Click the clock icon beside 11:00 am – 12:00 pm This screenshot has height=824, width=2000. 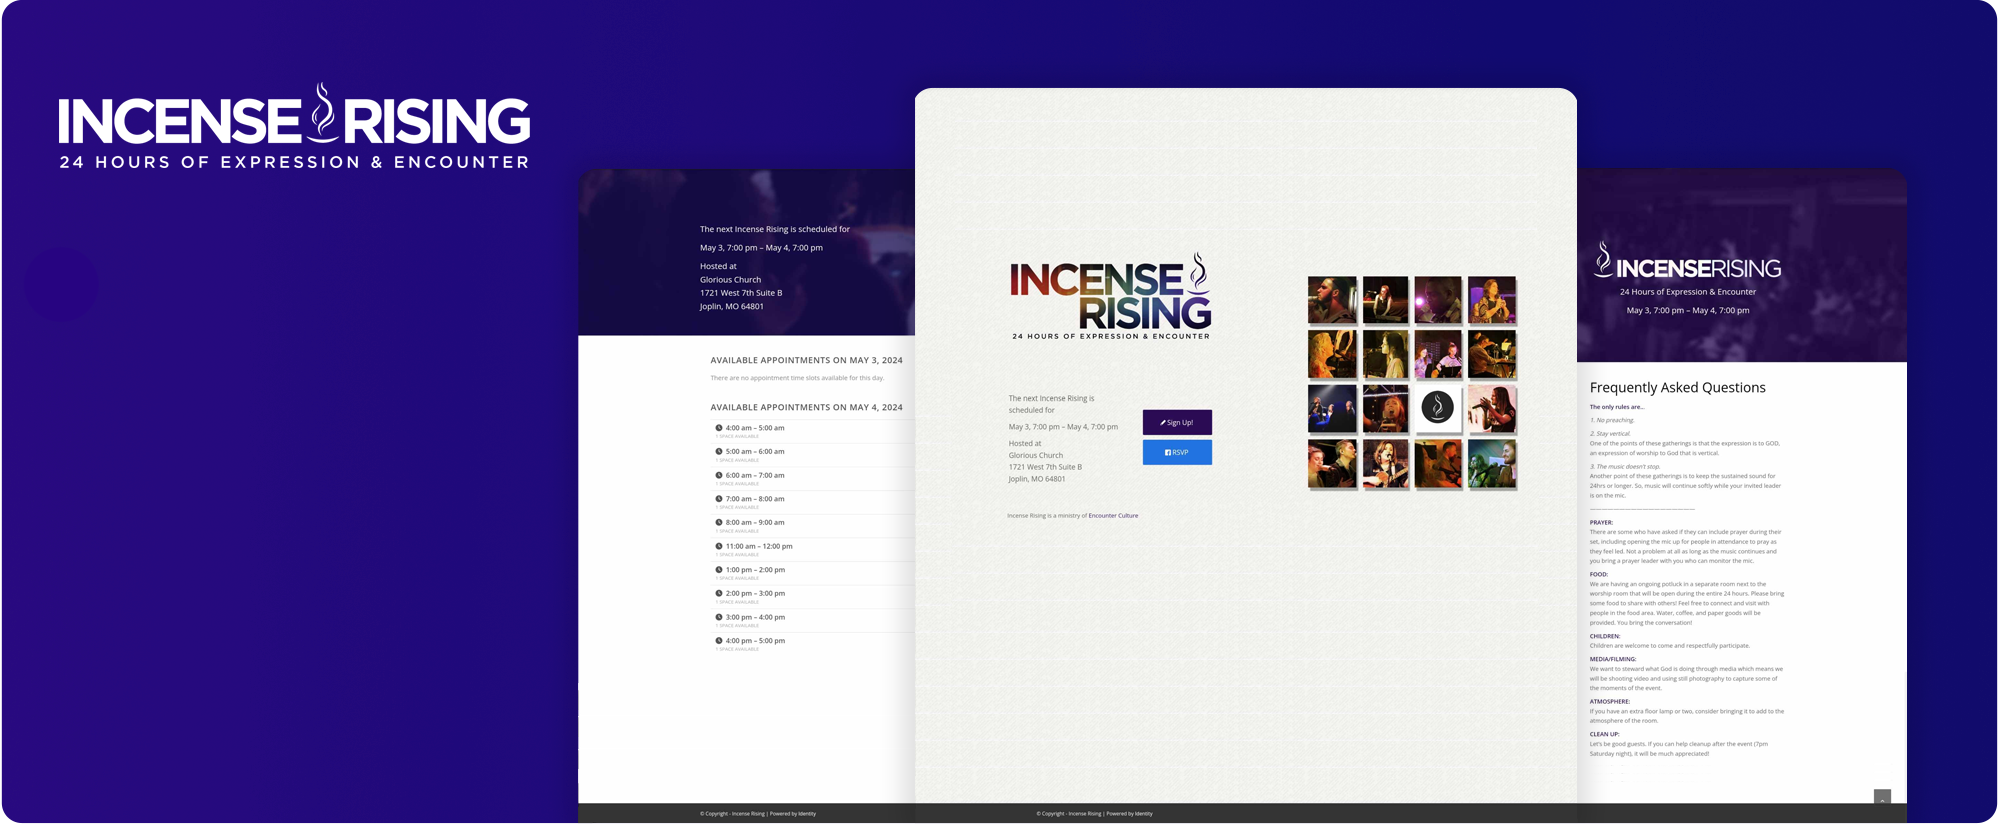pyautogui.click(x=718, y=546)
